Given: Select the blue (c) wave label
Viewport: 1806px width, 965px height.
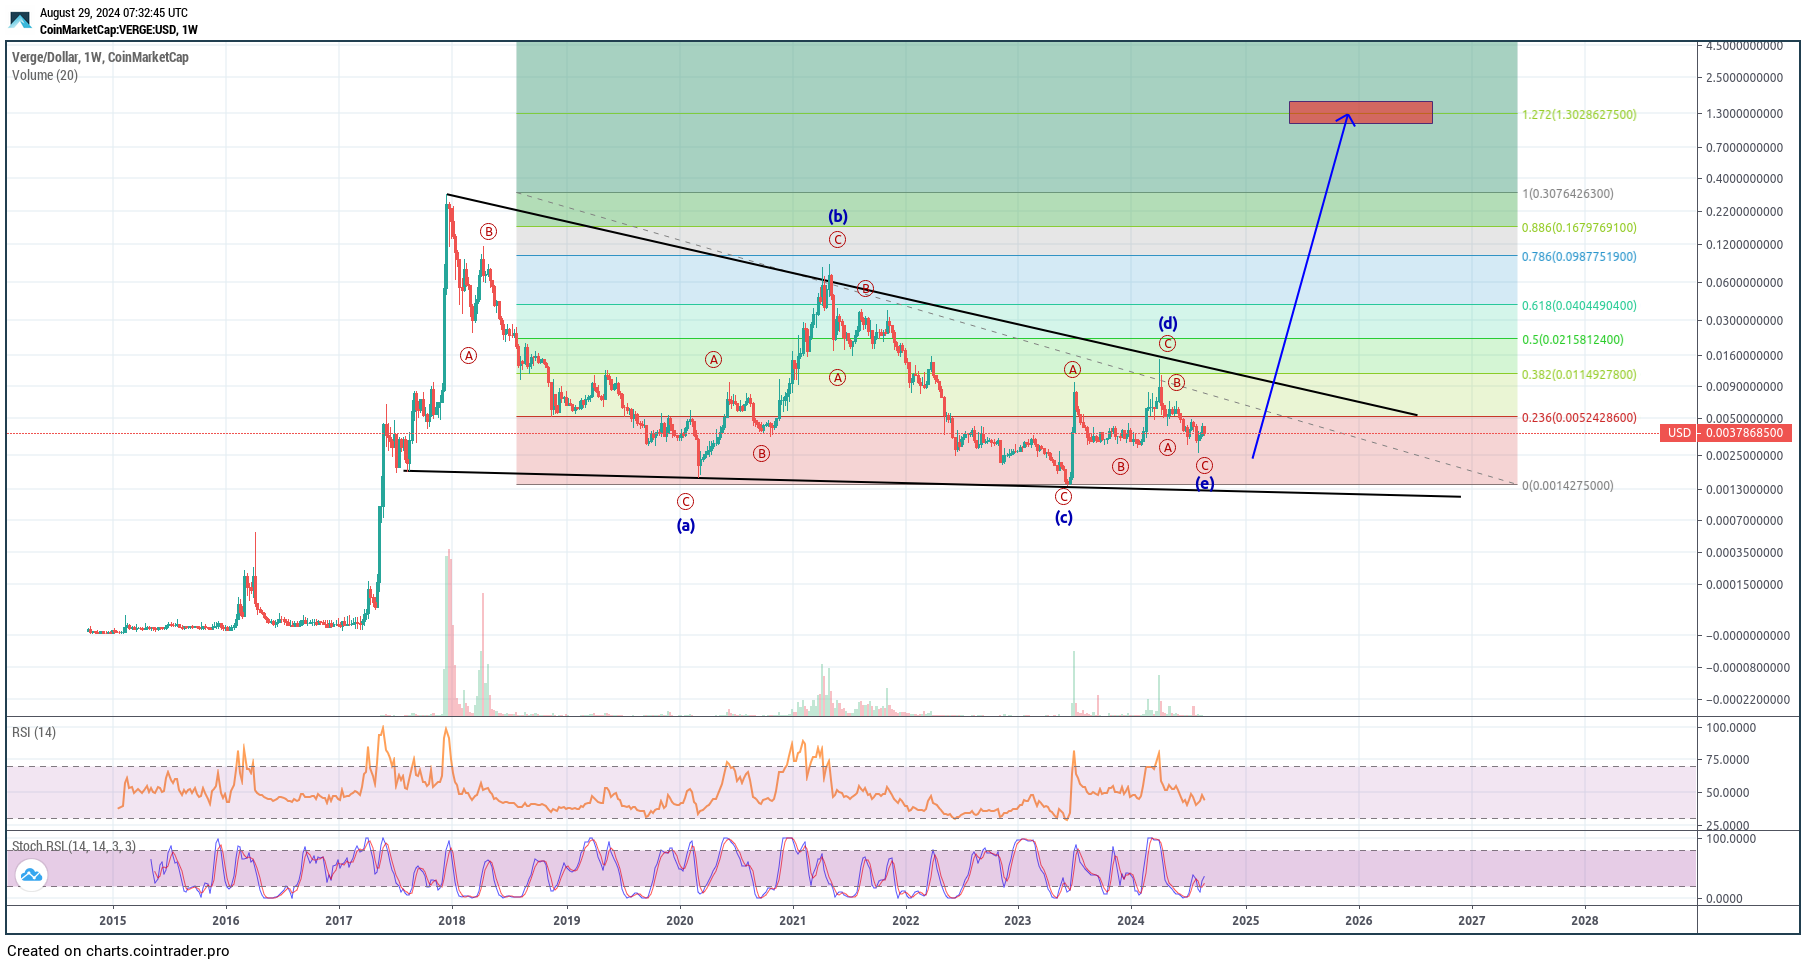Looking at the screenshot, I should tap(1063, 517).
